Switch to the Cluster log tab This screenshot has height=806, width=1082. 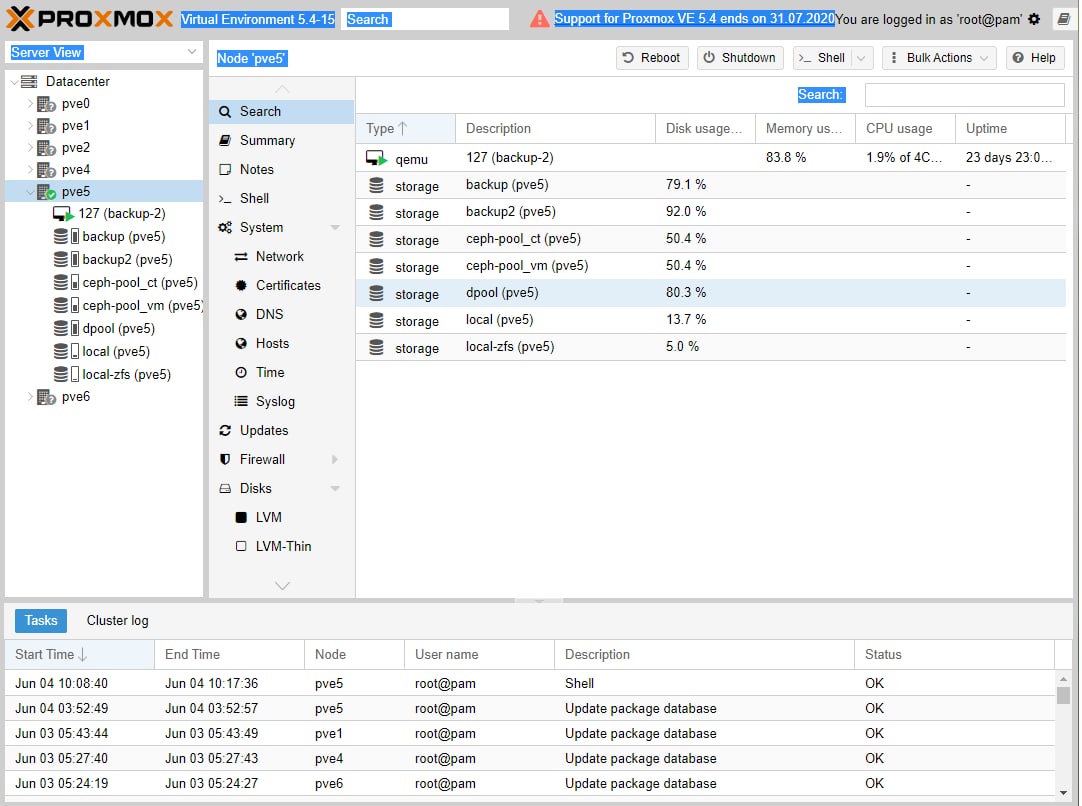coord(117,621)
